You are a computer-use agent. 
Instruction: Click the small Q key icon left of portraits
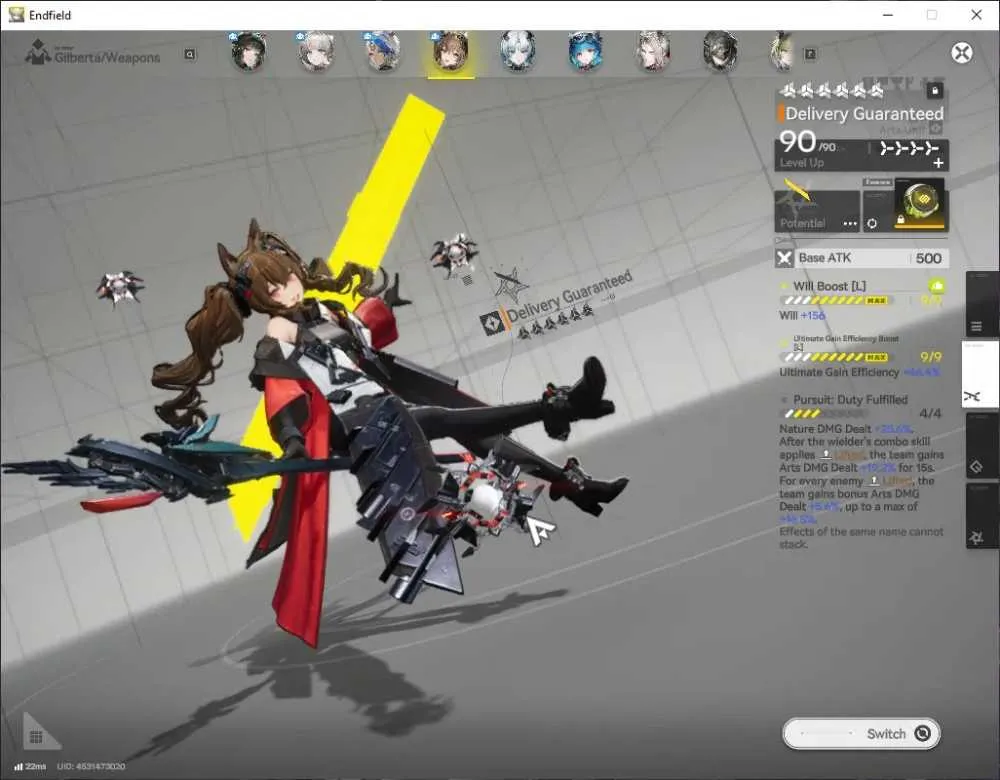click(189, 54)
